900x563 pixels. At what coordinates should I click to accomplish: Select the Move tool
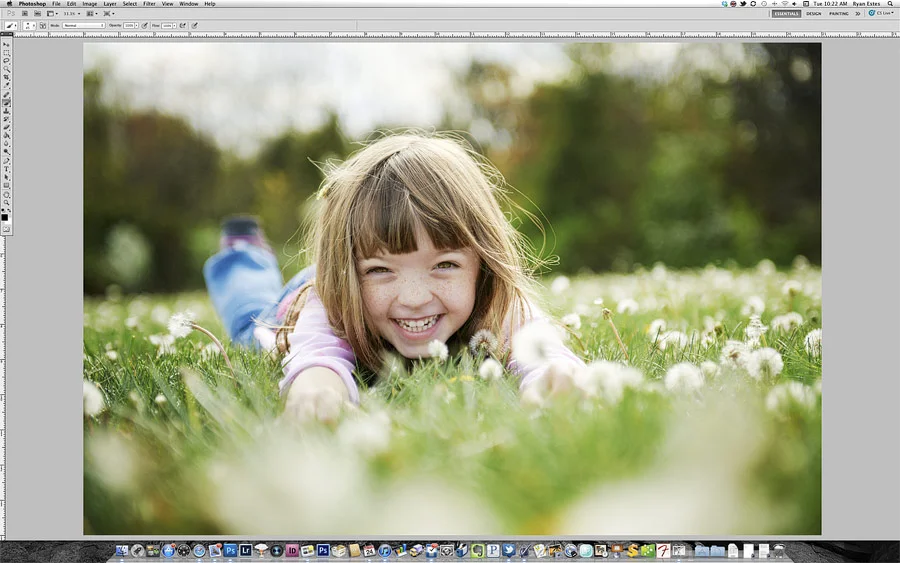pyautogui.click(x=6, y=44)
